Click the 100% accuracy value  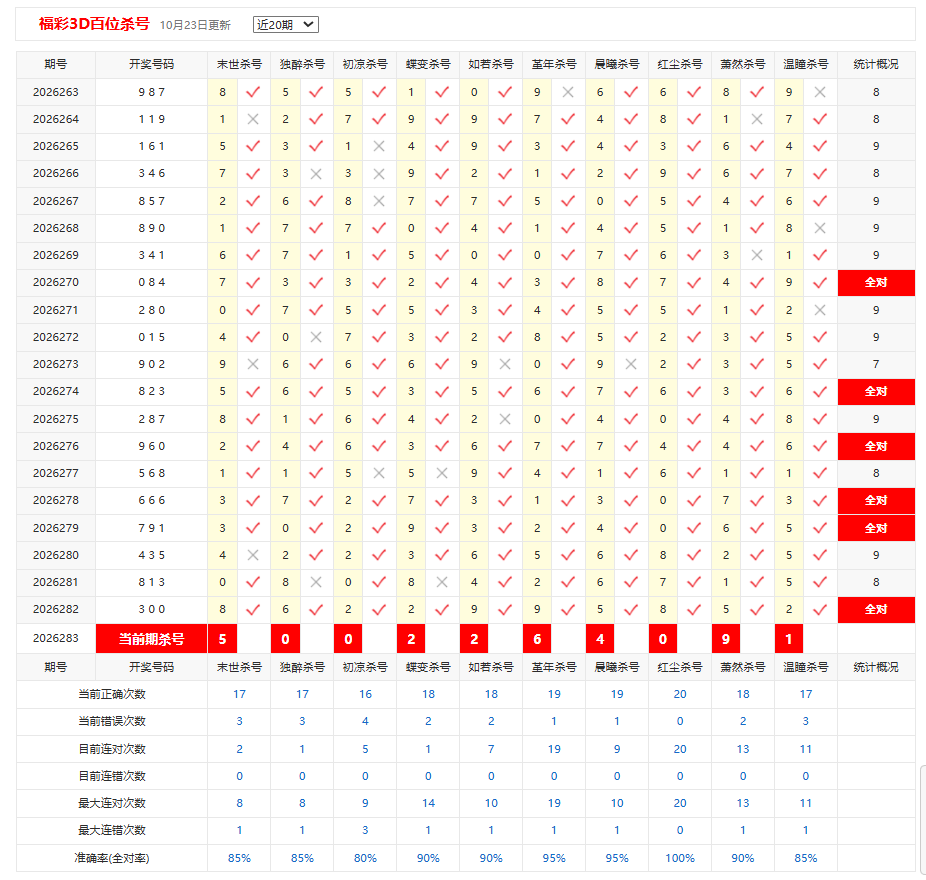click(x=680, y=858)
